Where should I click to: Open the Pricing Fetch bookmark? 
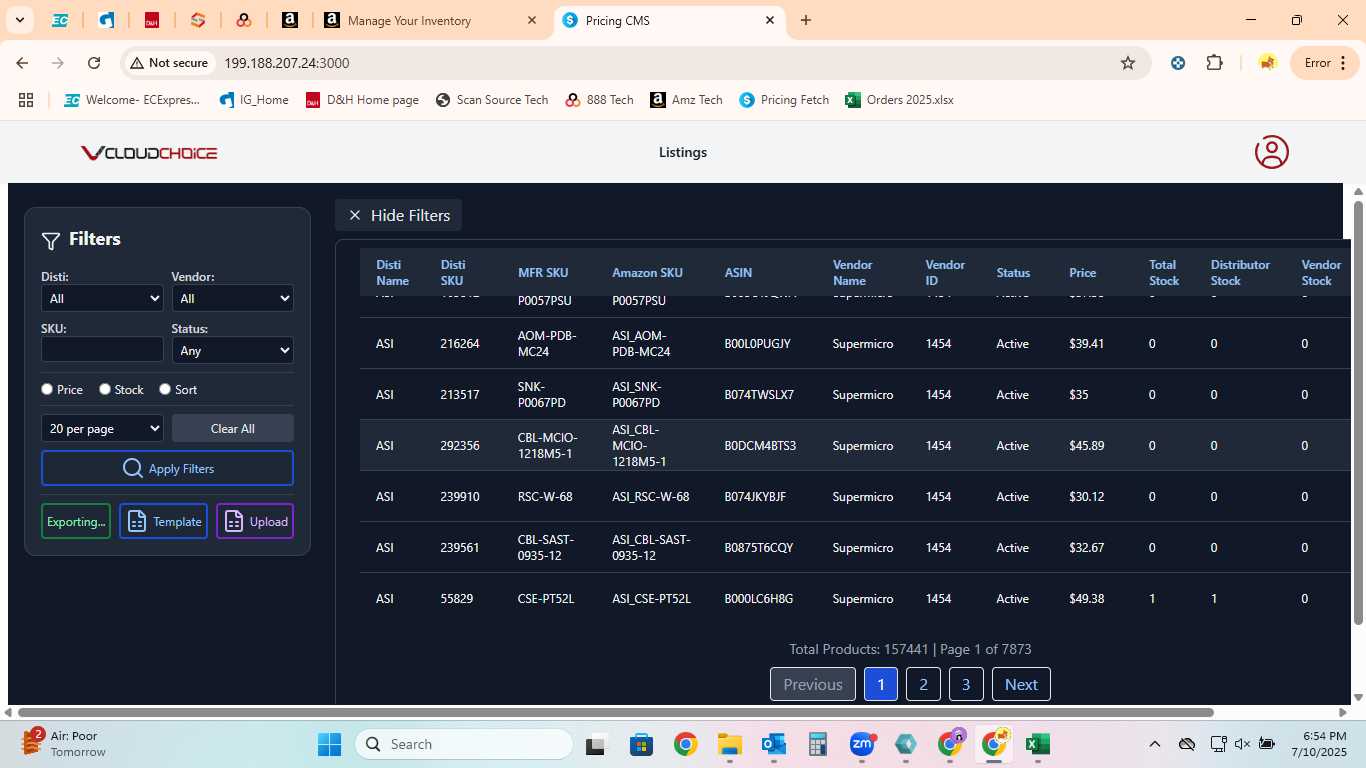tap(784, 100)
